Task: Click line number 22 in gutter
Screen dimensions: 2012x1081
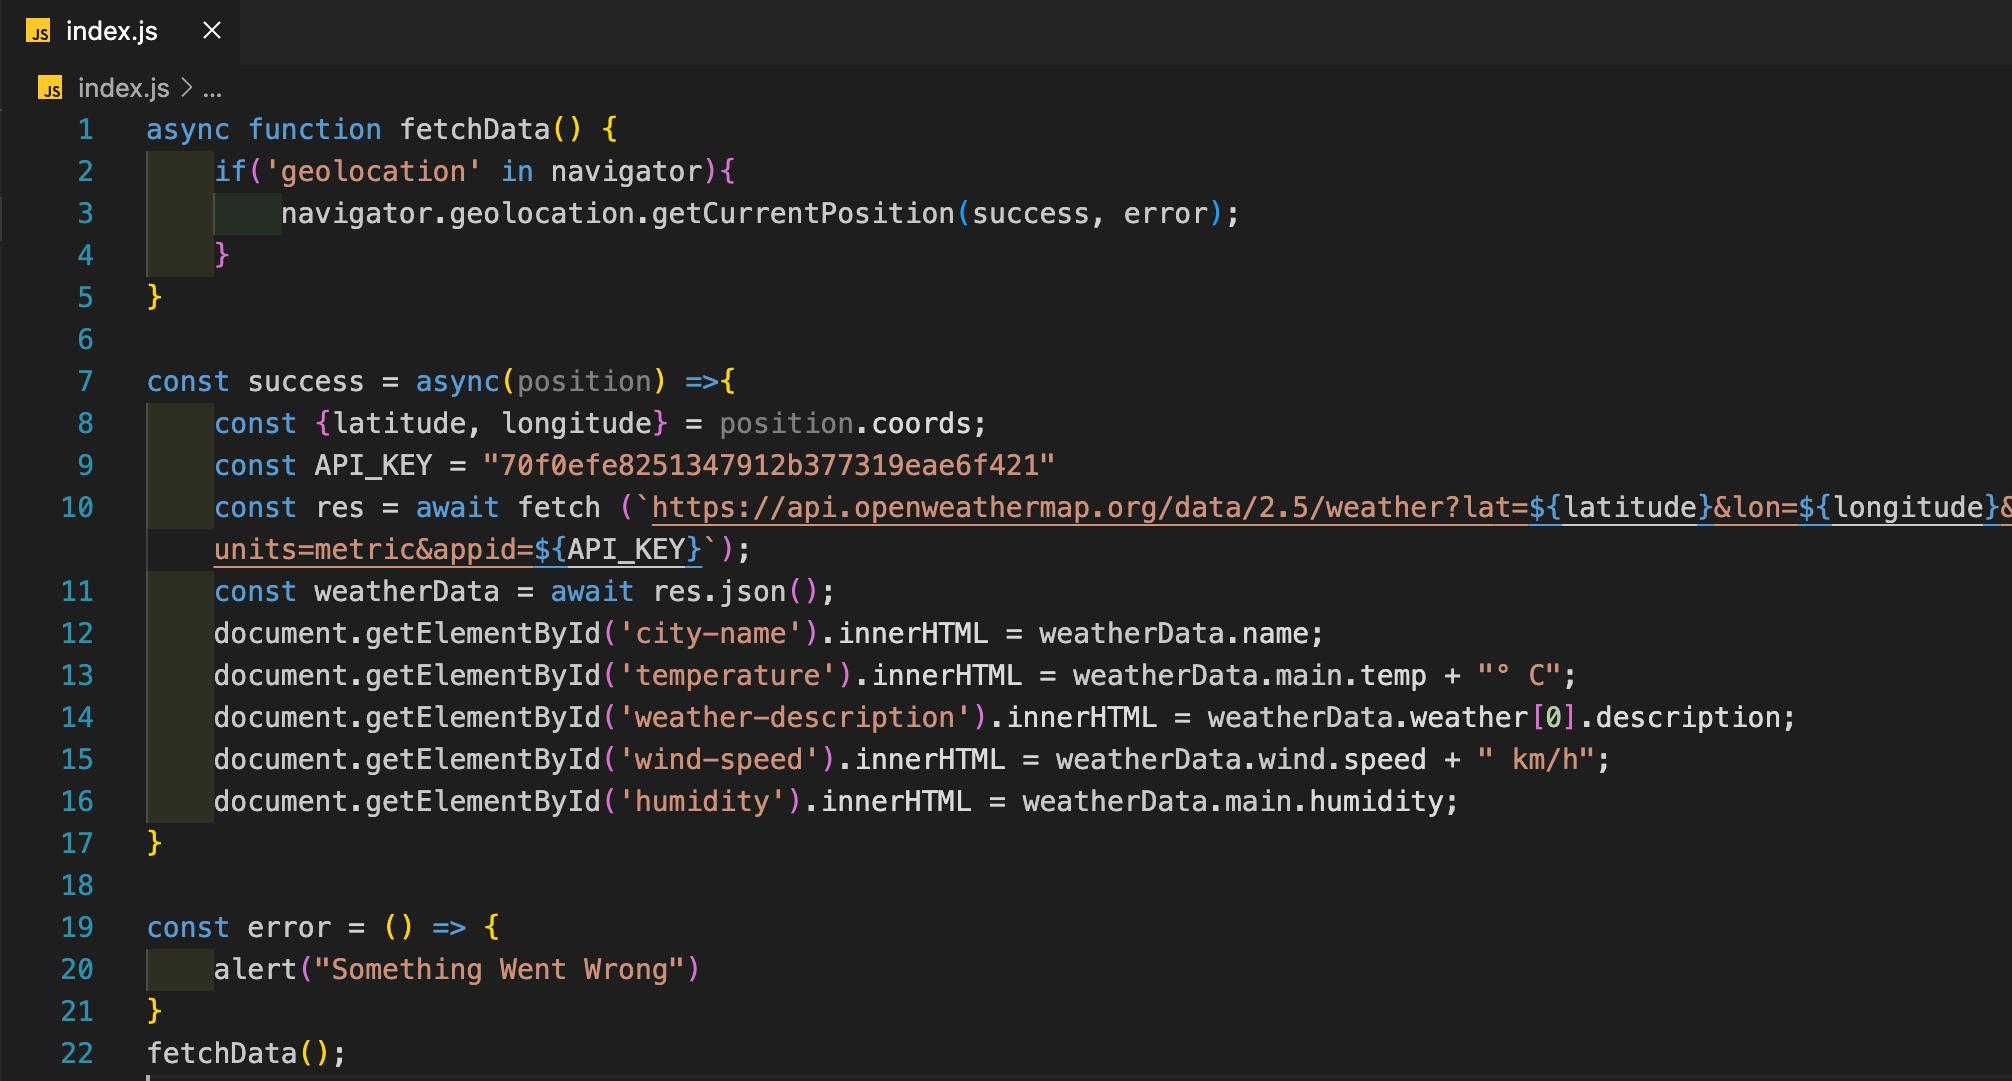Action: (x=77, y=1053)
